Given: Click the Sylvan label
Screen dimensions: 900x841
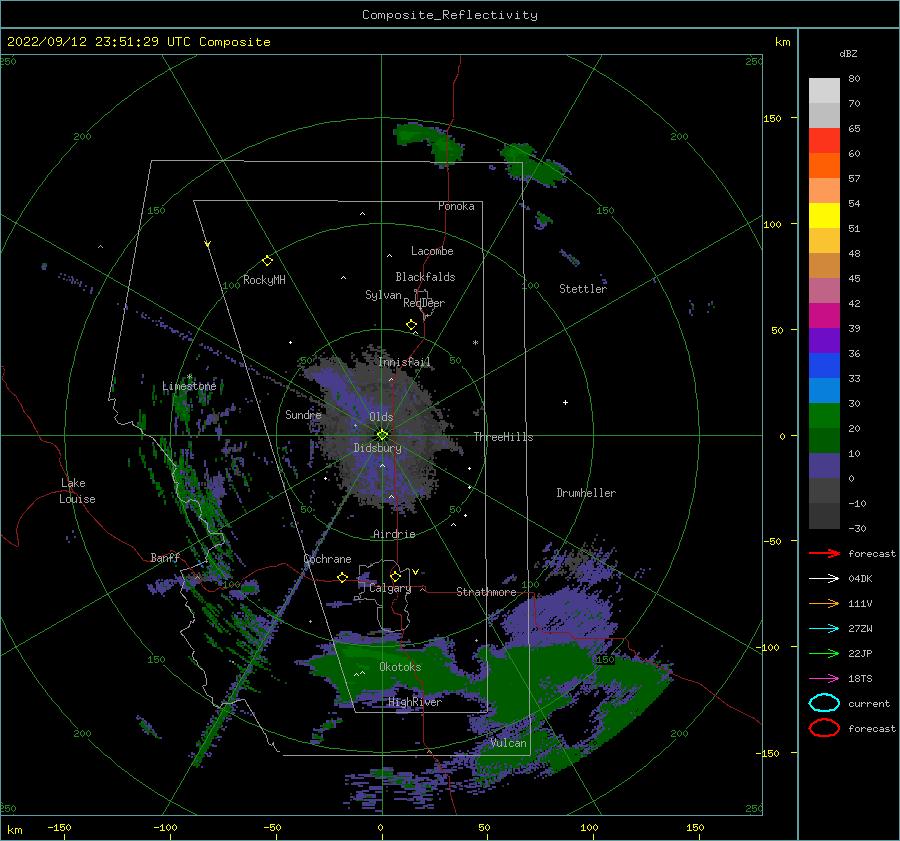Looking at the screenshot, I should tap(383, 295).
